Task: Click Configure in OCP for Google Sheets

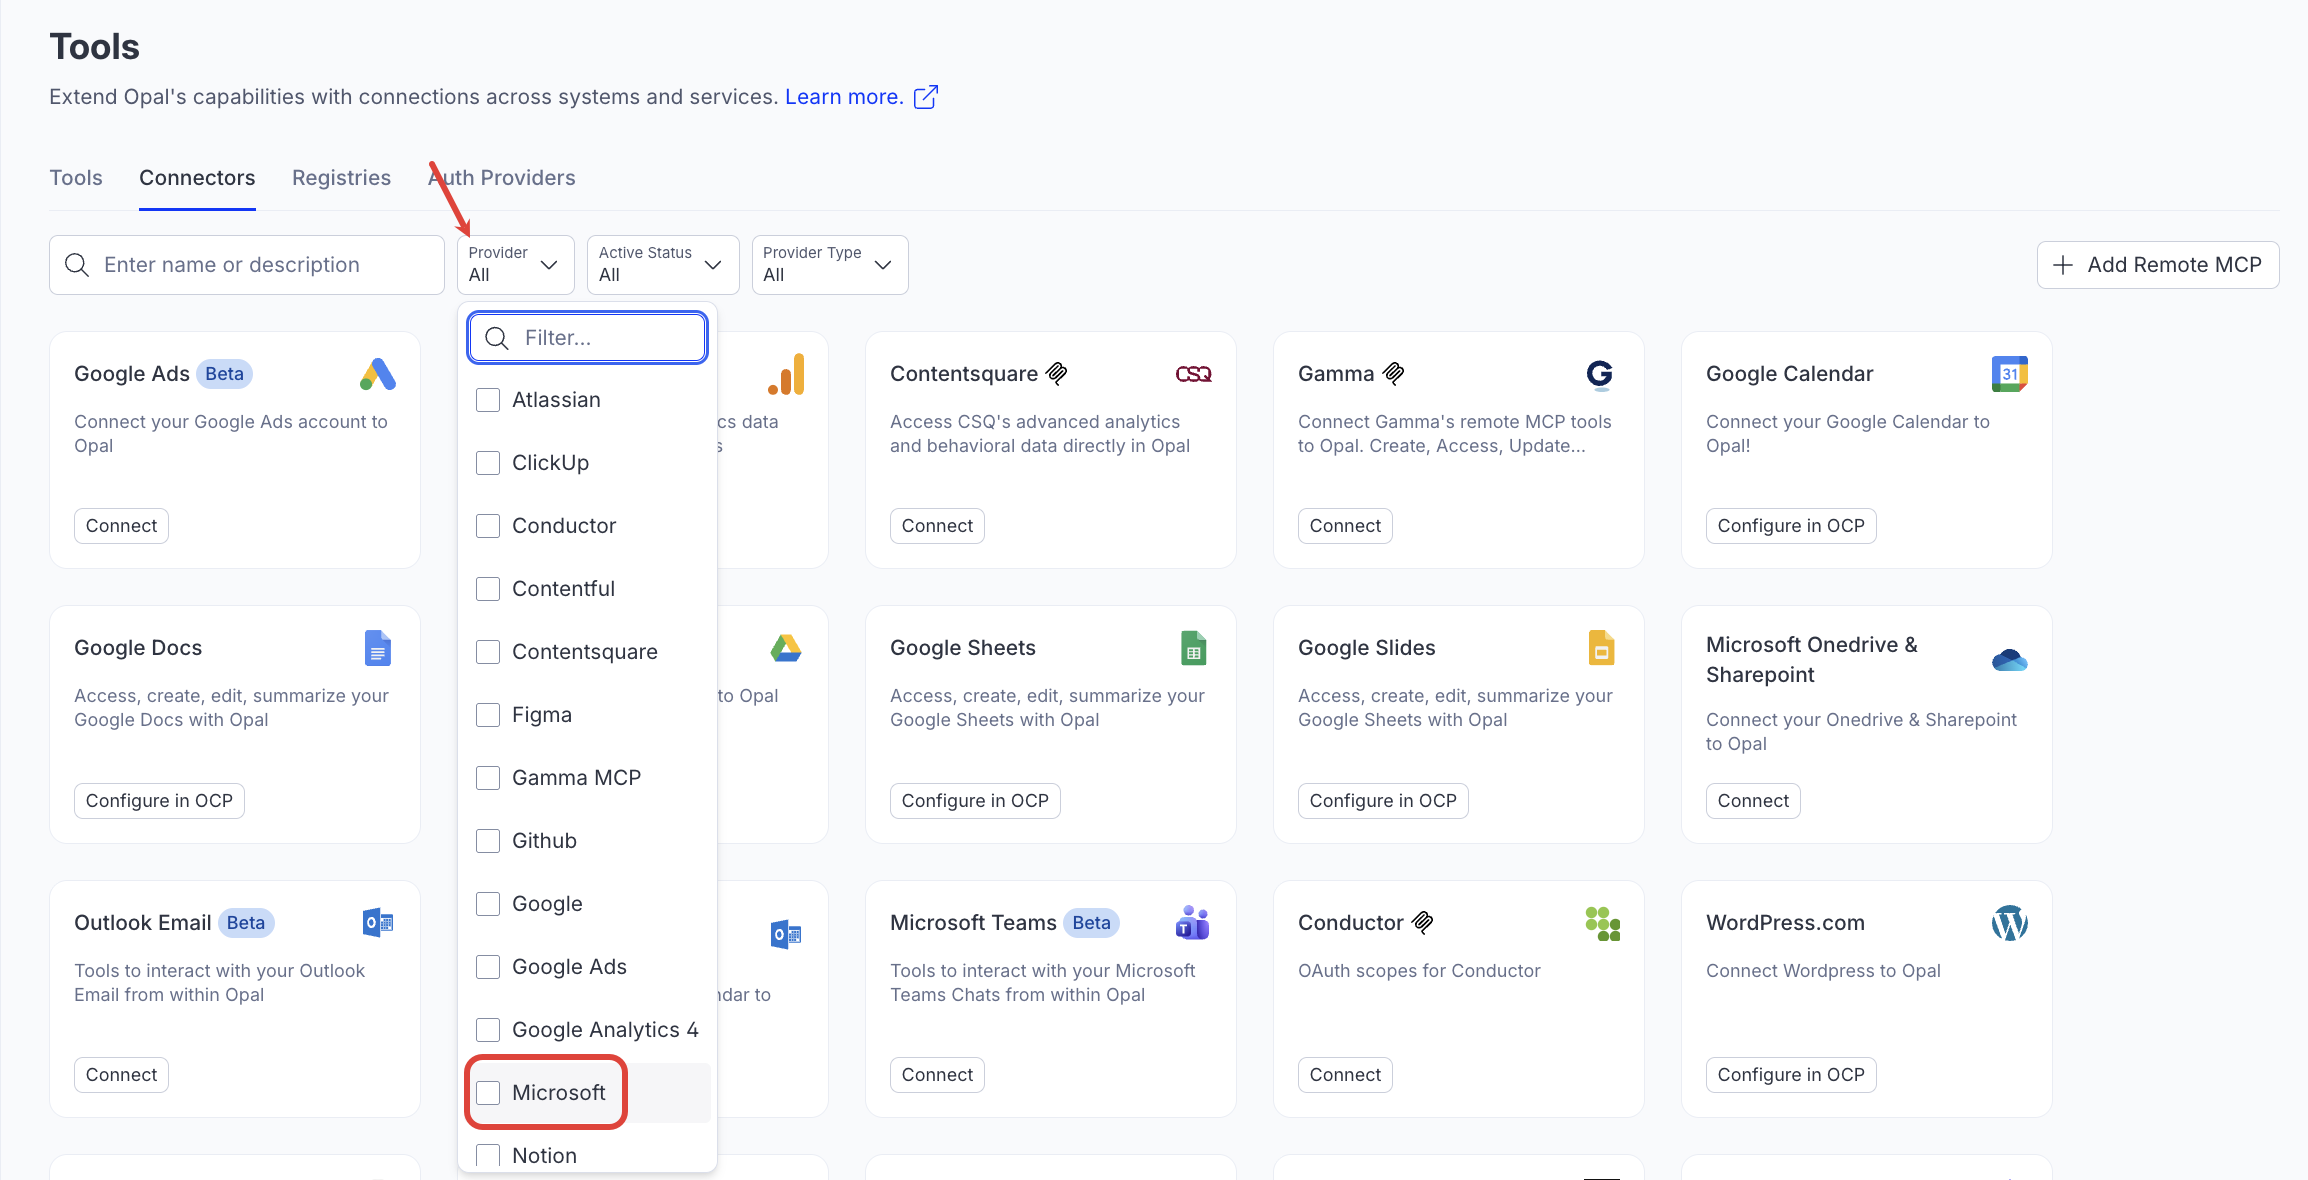Action: pyautogui.click(x=975, y=801)
